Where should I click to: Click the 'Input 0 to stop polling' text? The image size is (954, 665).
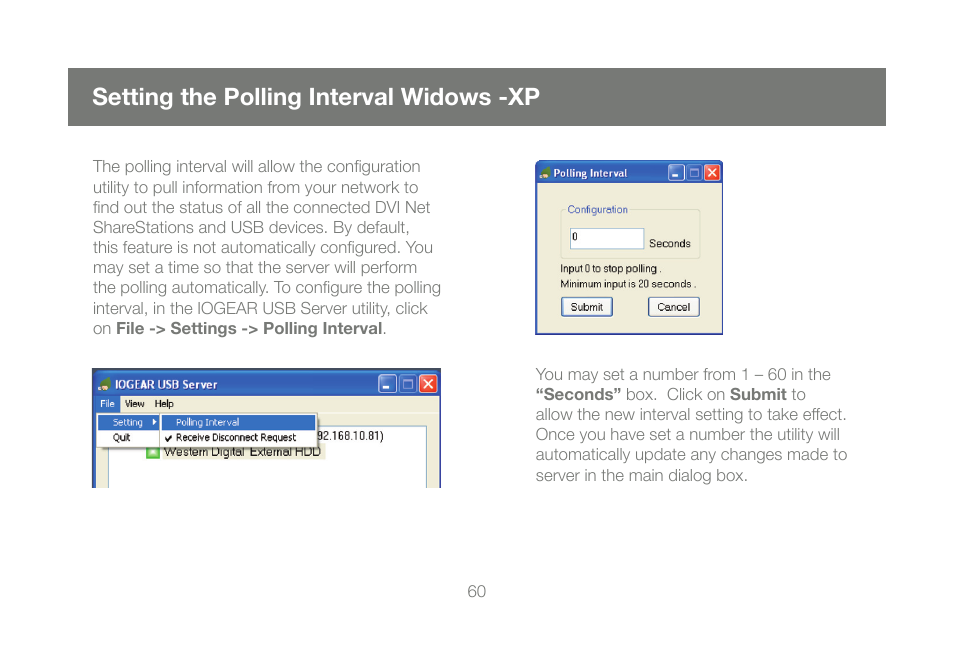[610, 268]
